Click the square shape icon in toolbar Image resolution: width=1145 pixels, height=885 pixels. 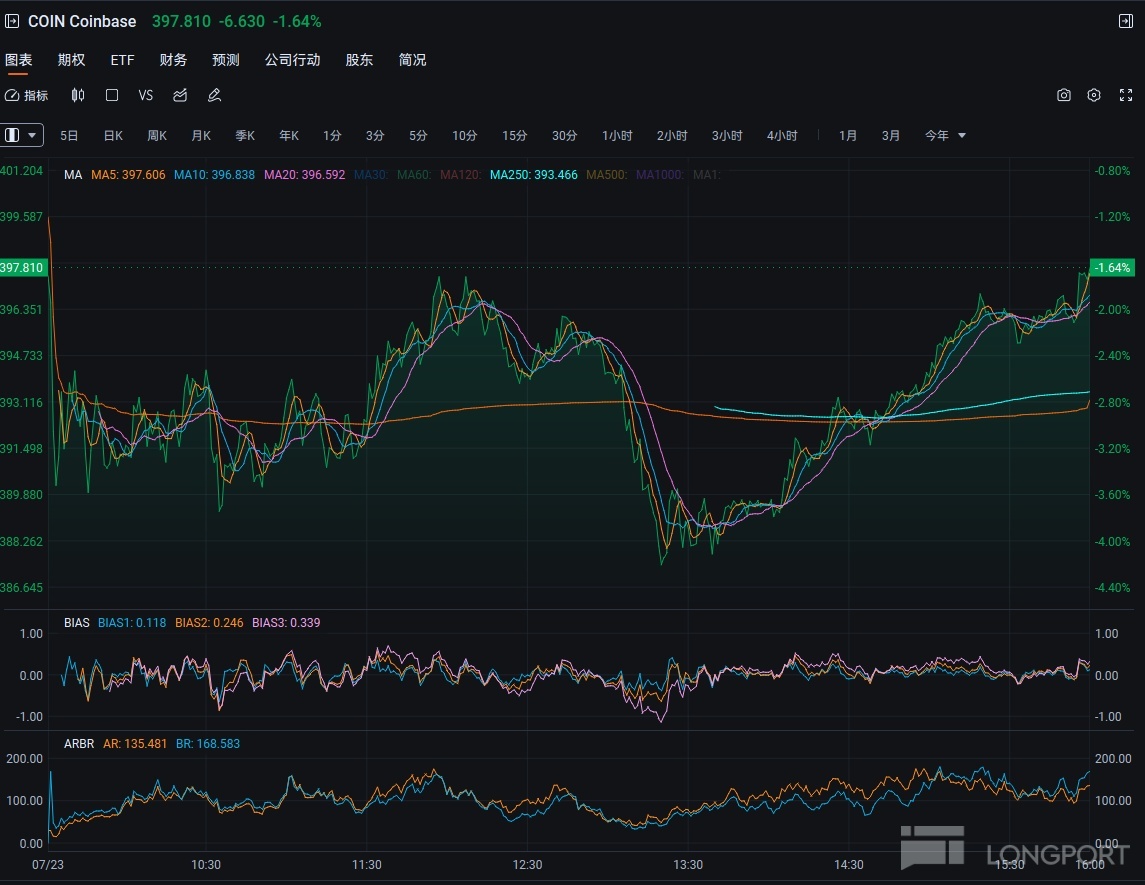(112, 95)
